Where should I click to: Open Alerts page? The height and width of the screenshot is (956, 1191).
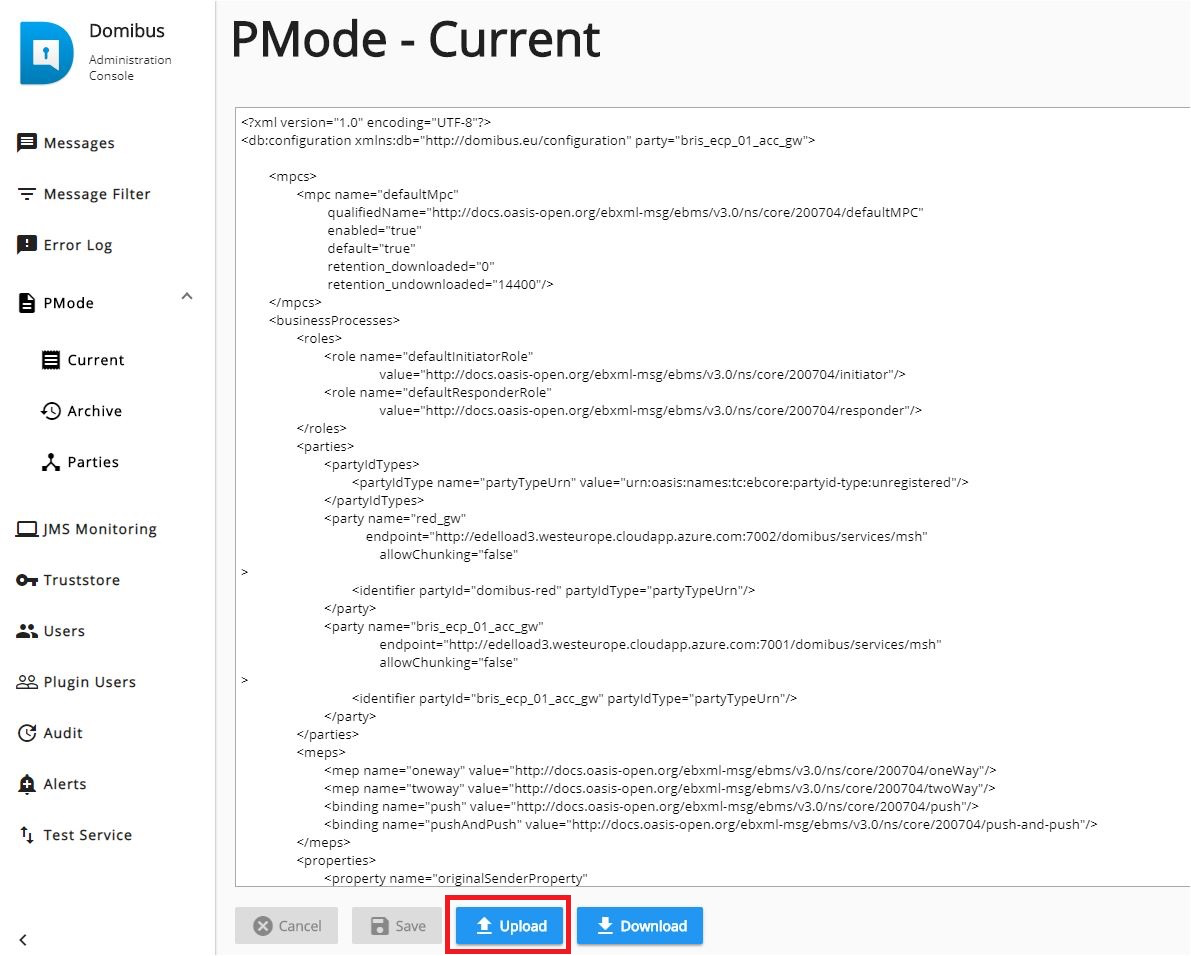(x=65, y=784)
